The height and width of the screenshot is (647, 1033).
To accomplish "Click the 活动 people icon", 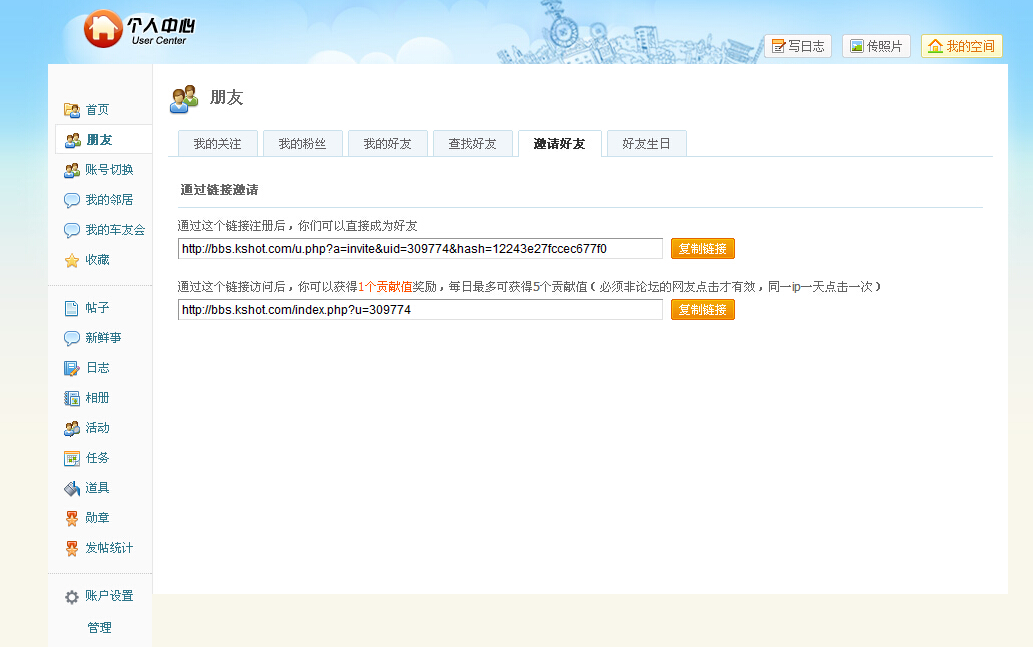I will [x=71, y=429].
